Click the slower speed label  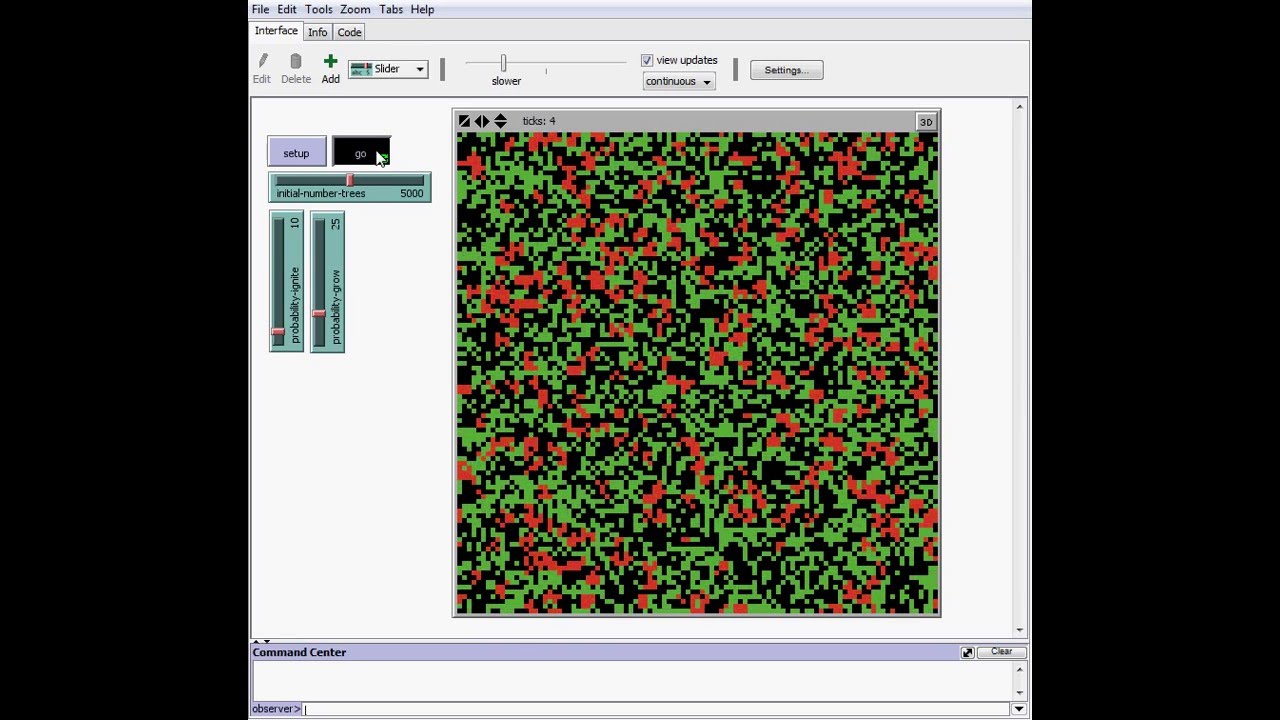pos(506,81)
